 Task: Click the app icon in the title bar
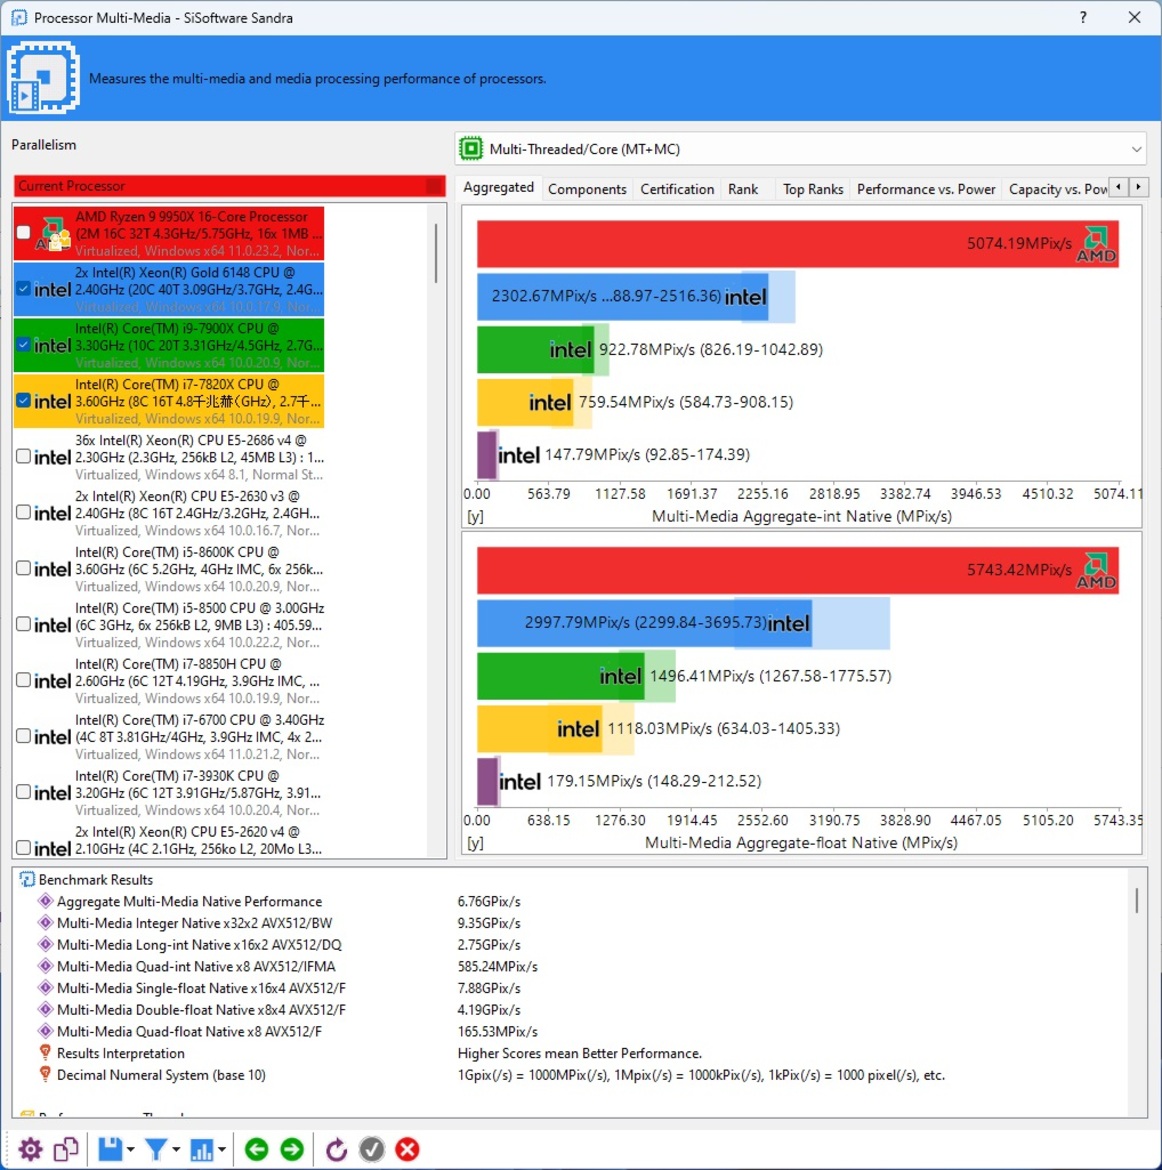point(19,17)
